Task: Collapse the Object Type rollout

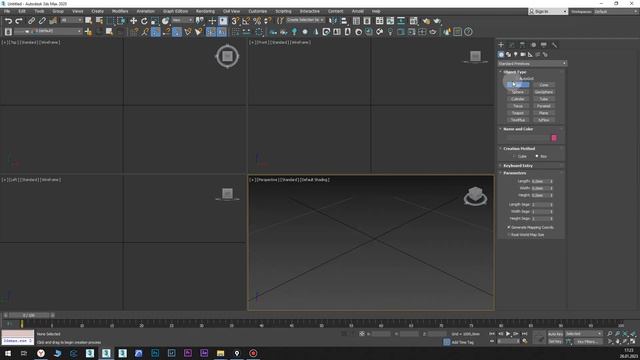Action: click(515, 72)
